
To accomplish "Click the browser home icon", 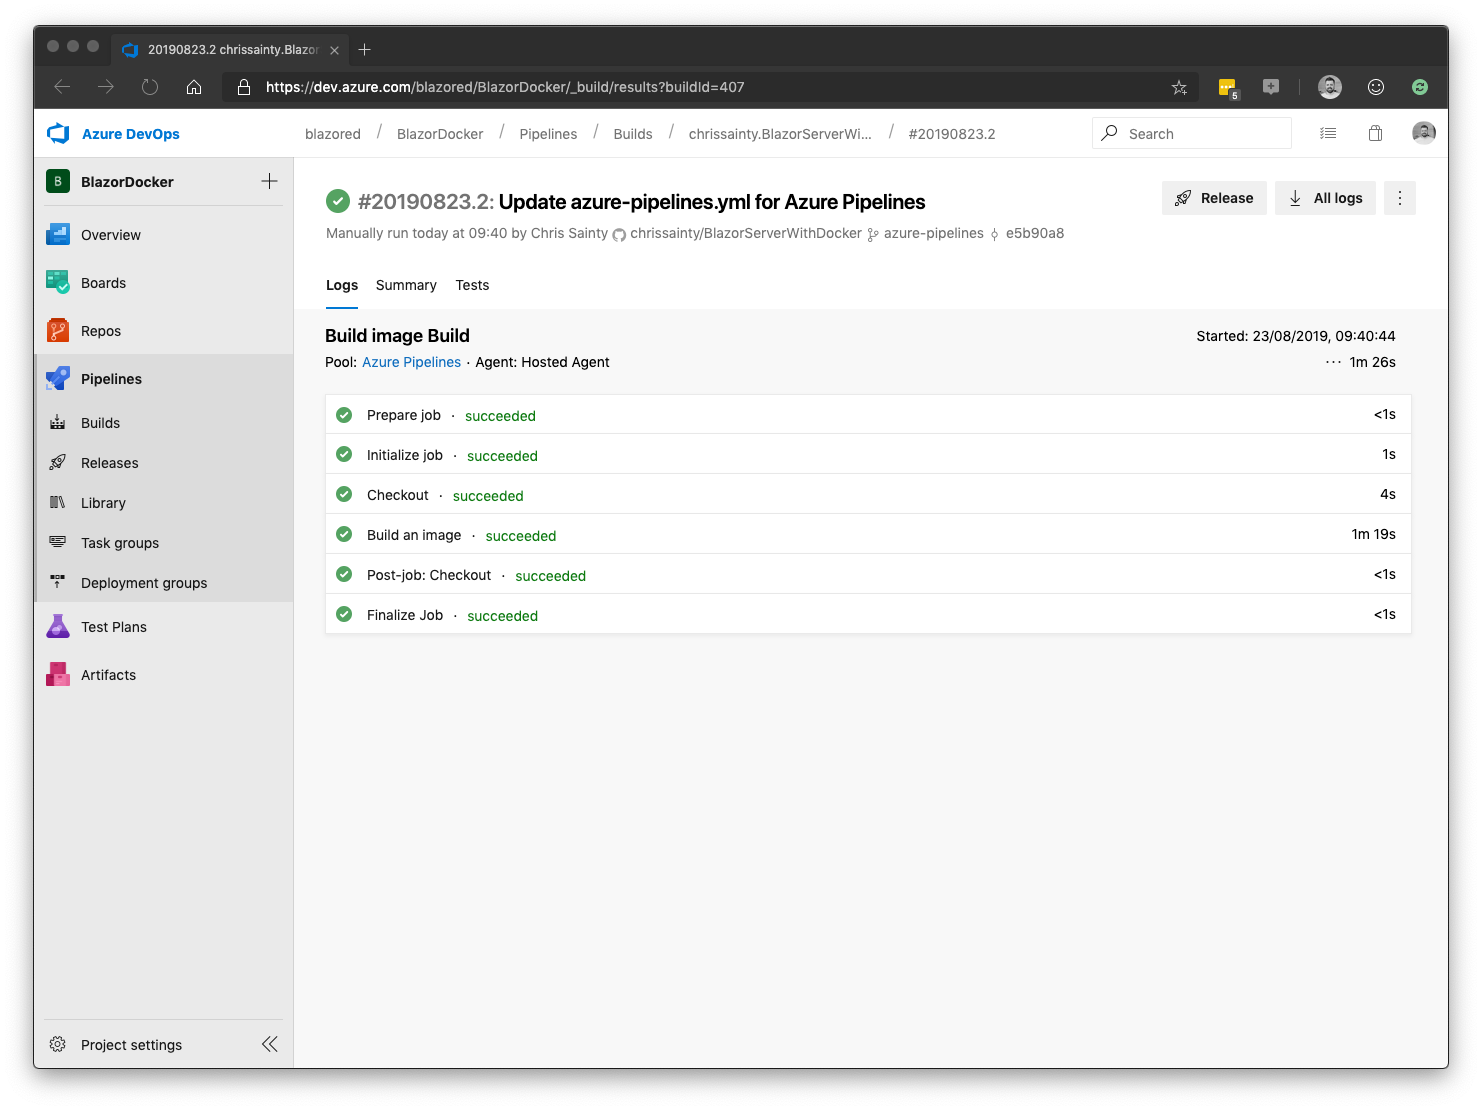I will (x=194, y=87).
